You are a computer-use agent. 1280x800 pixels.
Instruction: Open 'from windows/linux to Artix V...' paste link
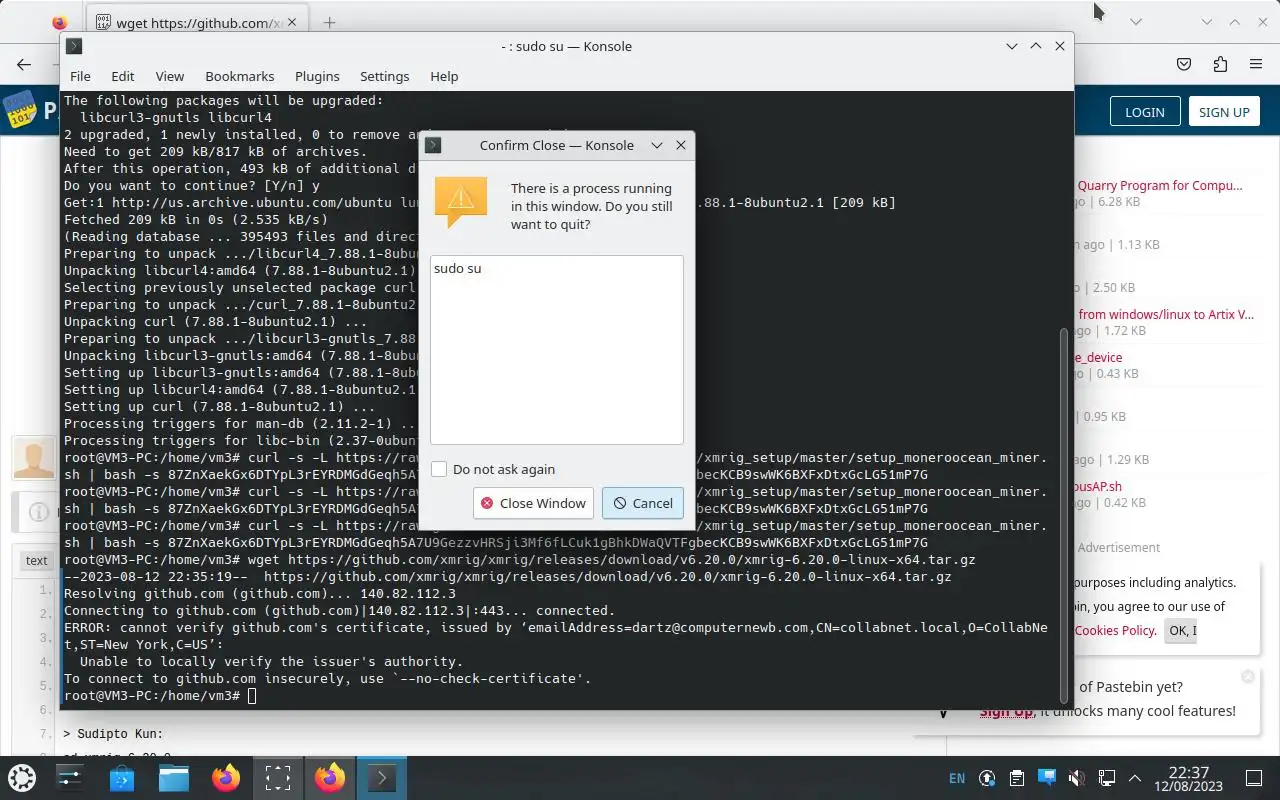point(1166,314)
